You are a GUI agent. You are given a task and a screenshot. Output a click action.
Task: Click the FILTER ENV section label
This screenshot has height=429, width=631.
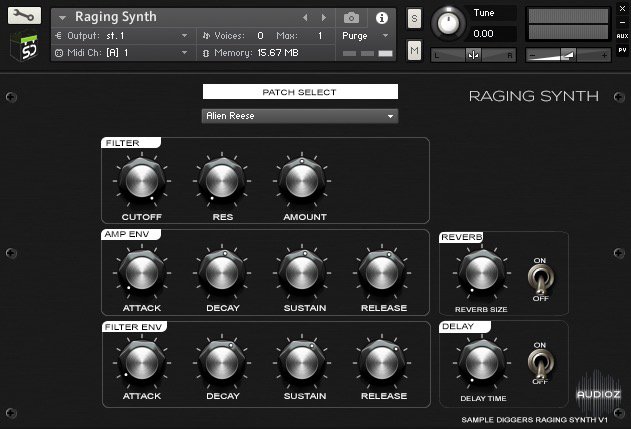(x=133, y=327)
